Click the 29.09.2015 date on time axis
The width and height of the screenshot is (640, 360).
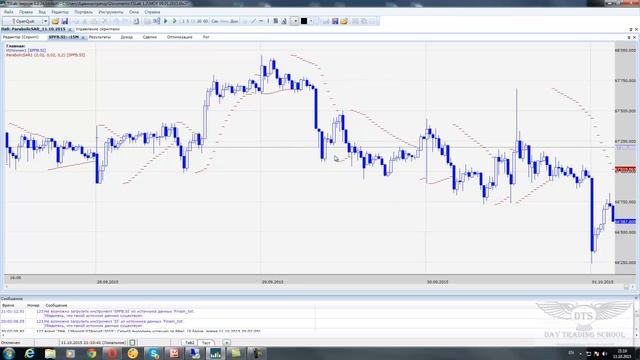(272, 282)
